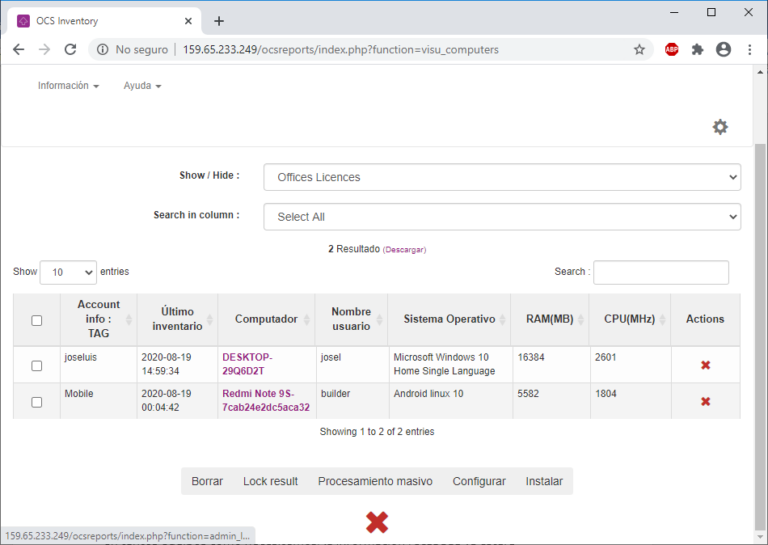Toggle the select-all checkbox in table header
Screen dimensions: 768x545
(x=37, y=320)
